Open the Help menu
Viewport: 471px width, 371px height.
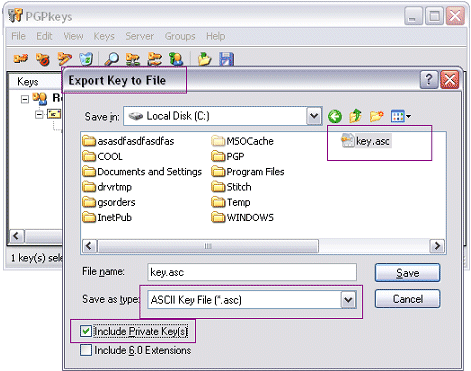coord(216,36)
